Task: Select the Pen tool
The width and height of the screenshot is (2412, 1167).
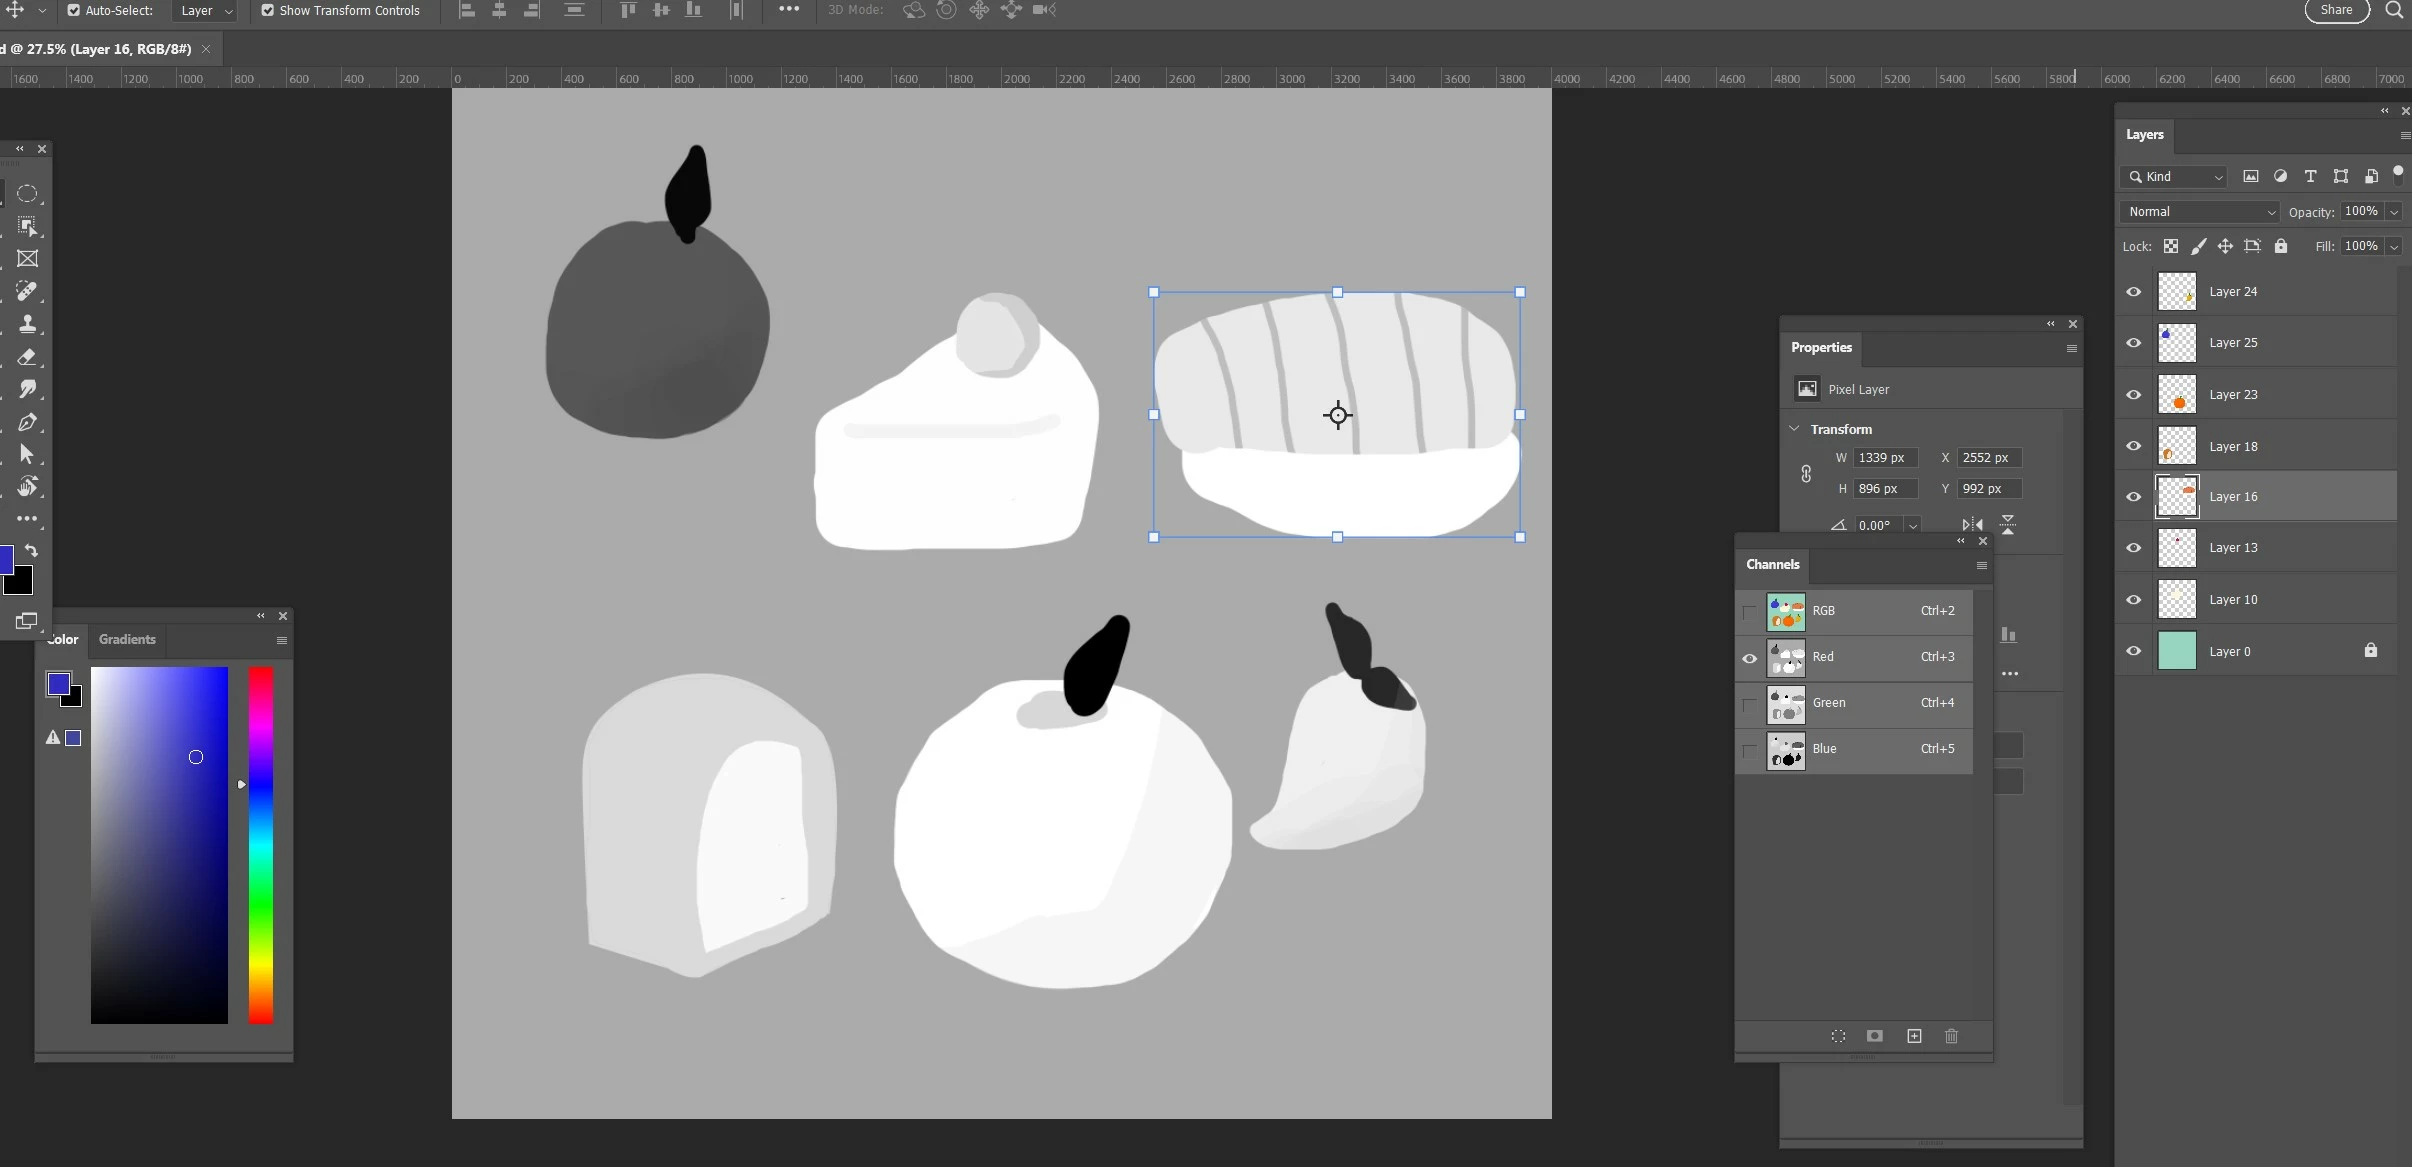Action: (x=27, y=422)
